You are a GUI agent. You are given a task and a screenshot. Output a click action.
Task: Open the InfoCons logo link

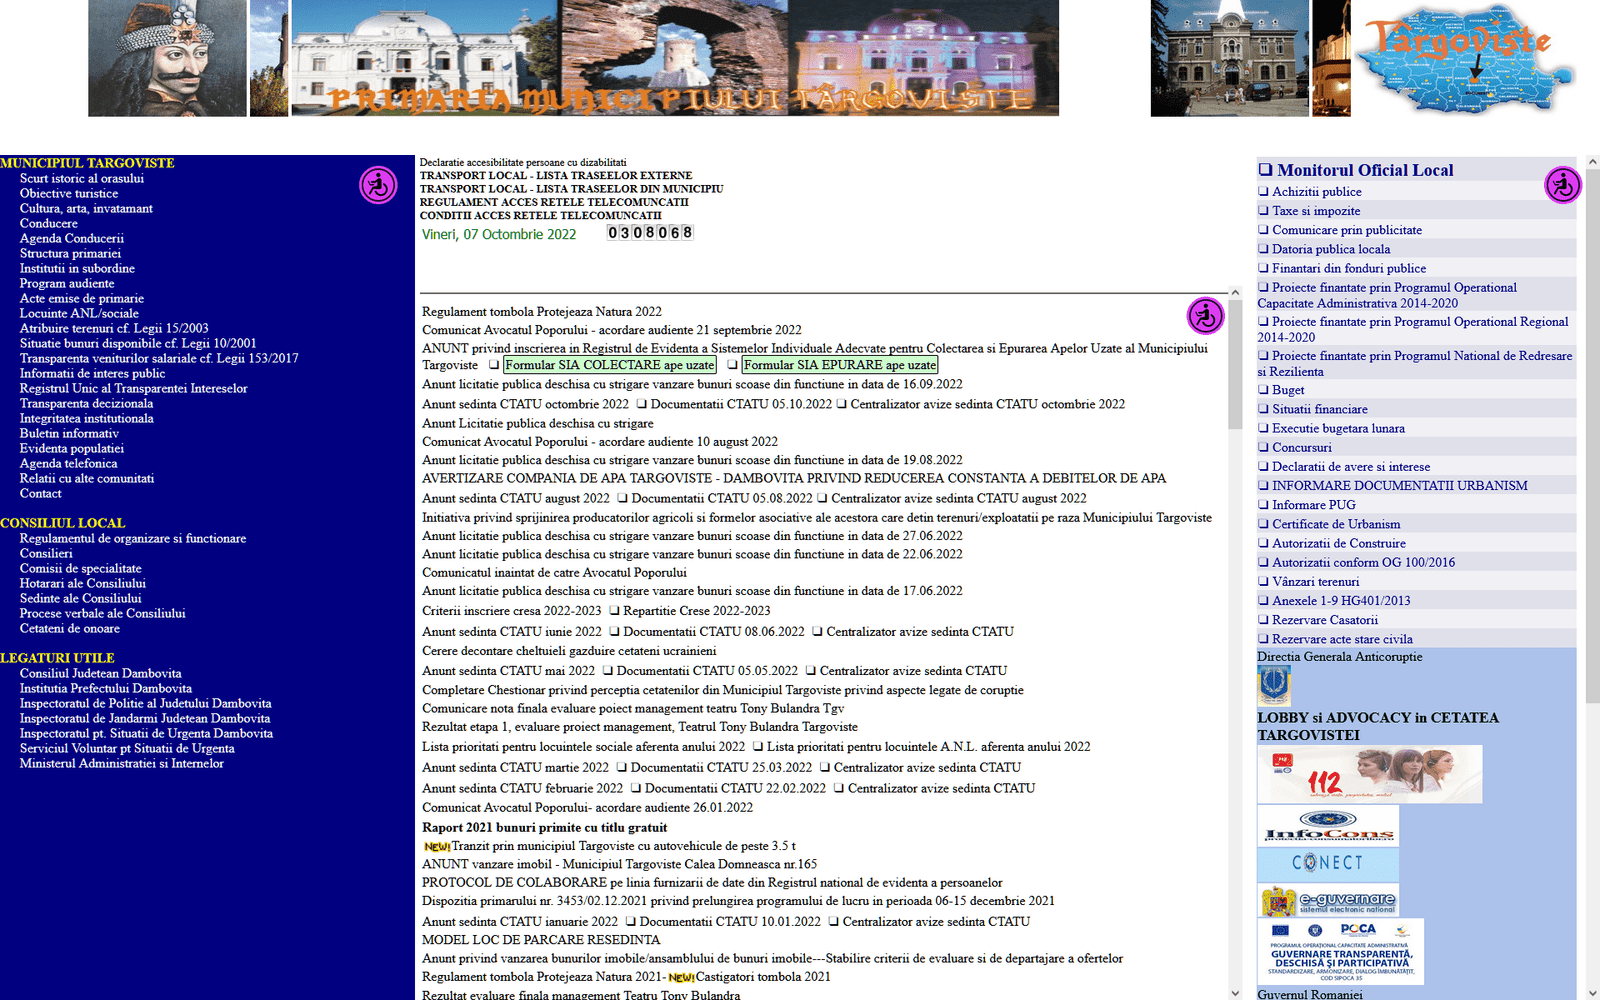(x=1328, y=826)
